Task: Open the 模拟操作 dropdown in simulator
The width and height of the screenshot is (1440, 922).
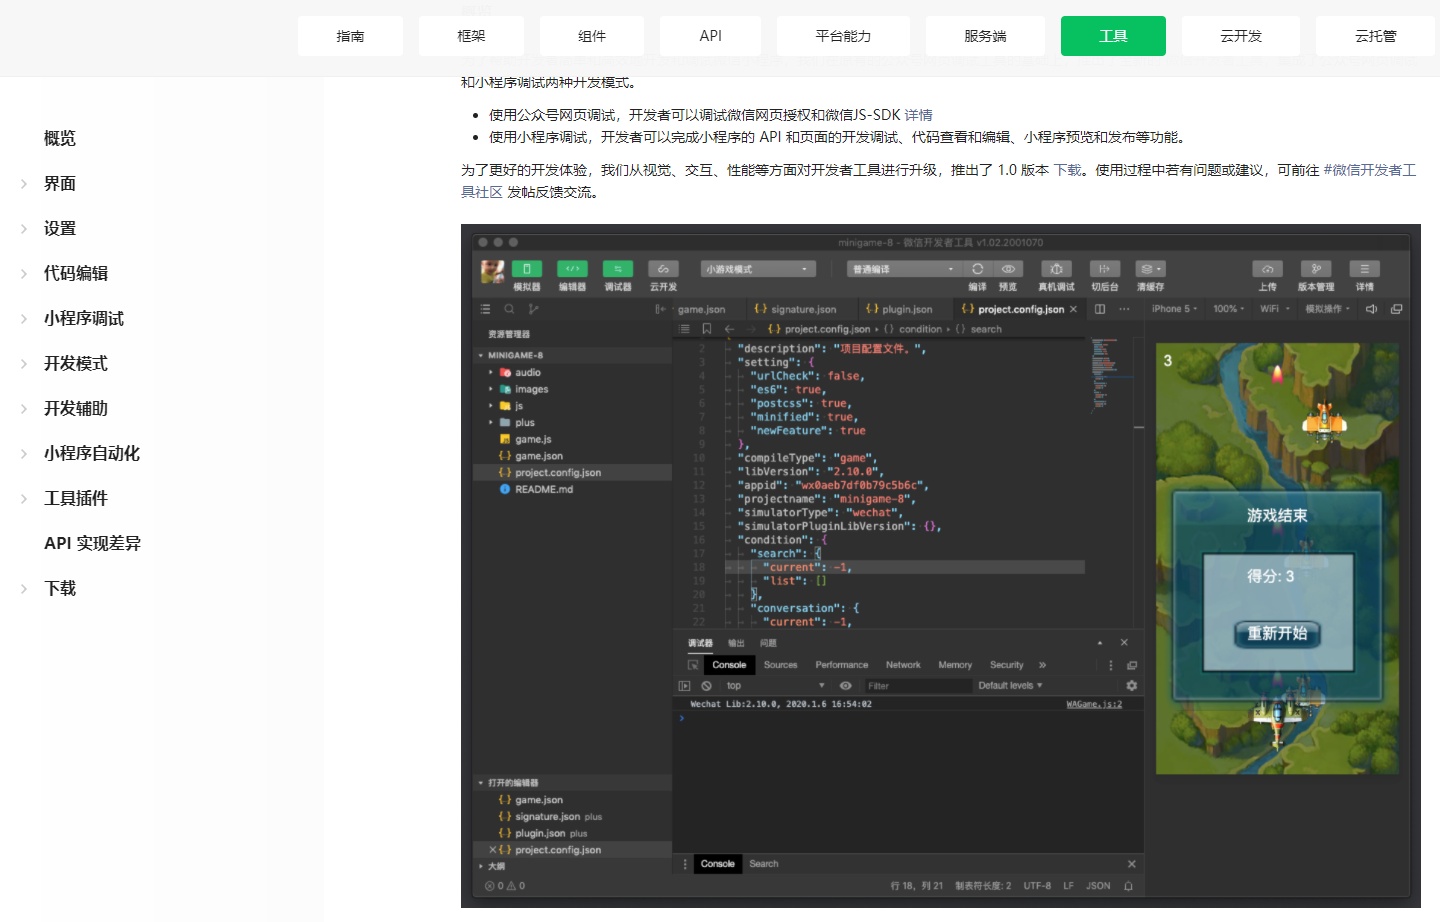Action: point(1328,309)
